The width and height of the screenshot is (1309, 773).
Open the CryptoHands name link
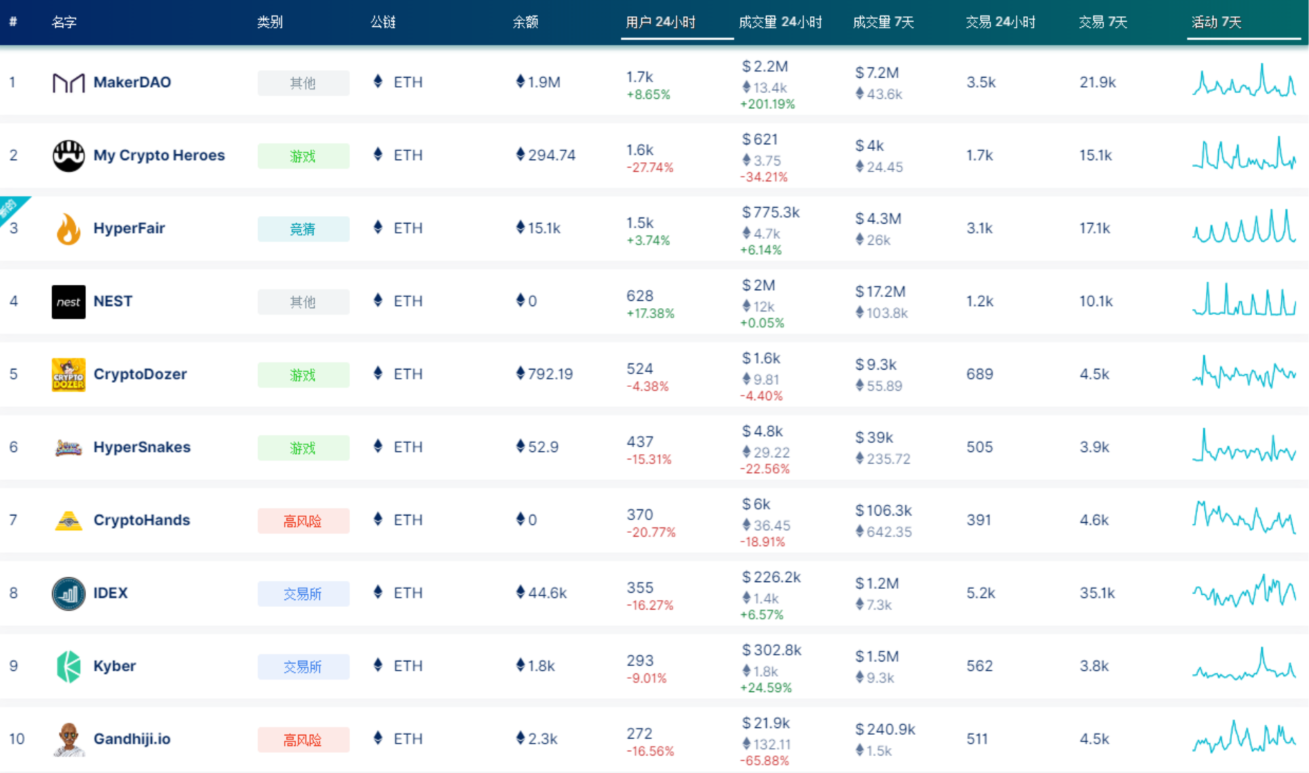141,520
